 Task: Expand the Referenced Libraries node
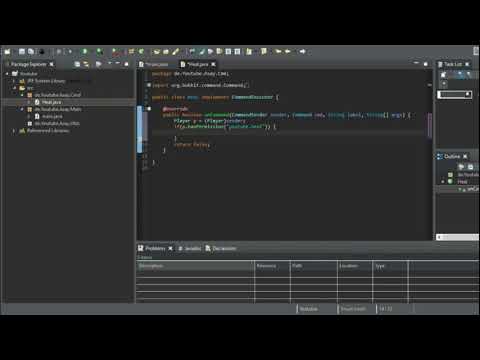click(14, 131)
